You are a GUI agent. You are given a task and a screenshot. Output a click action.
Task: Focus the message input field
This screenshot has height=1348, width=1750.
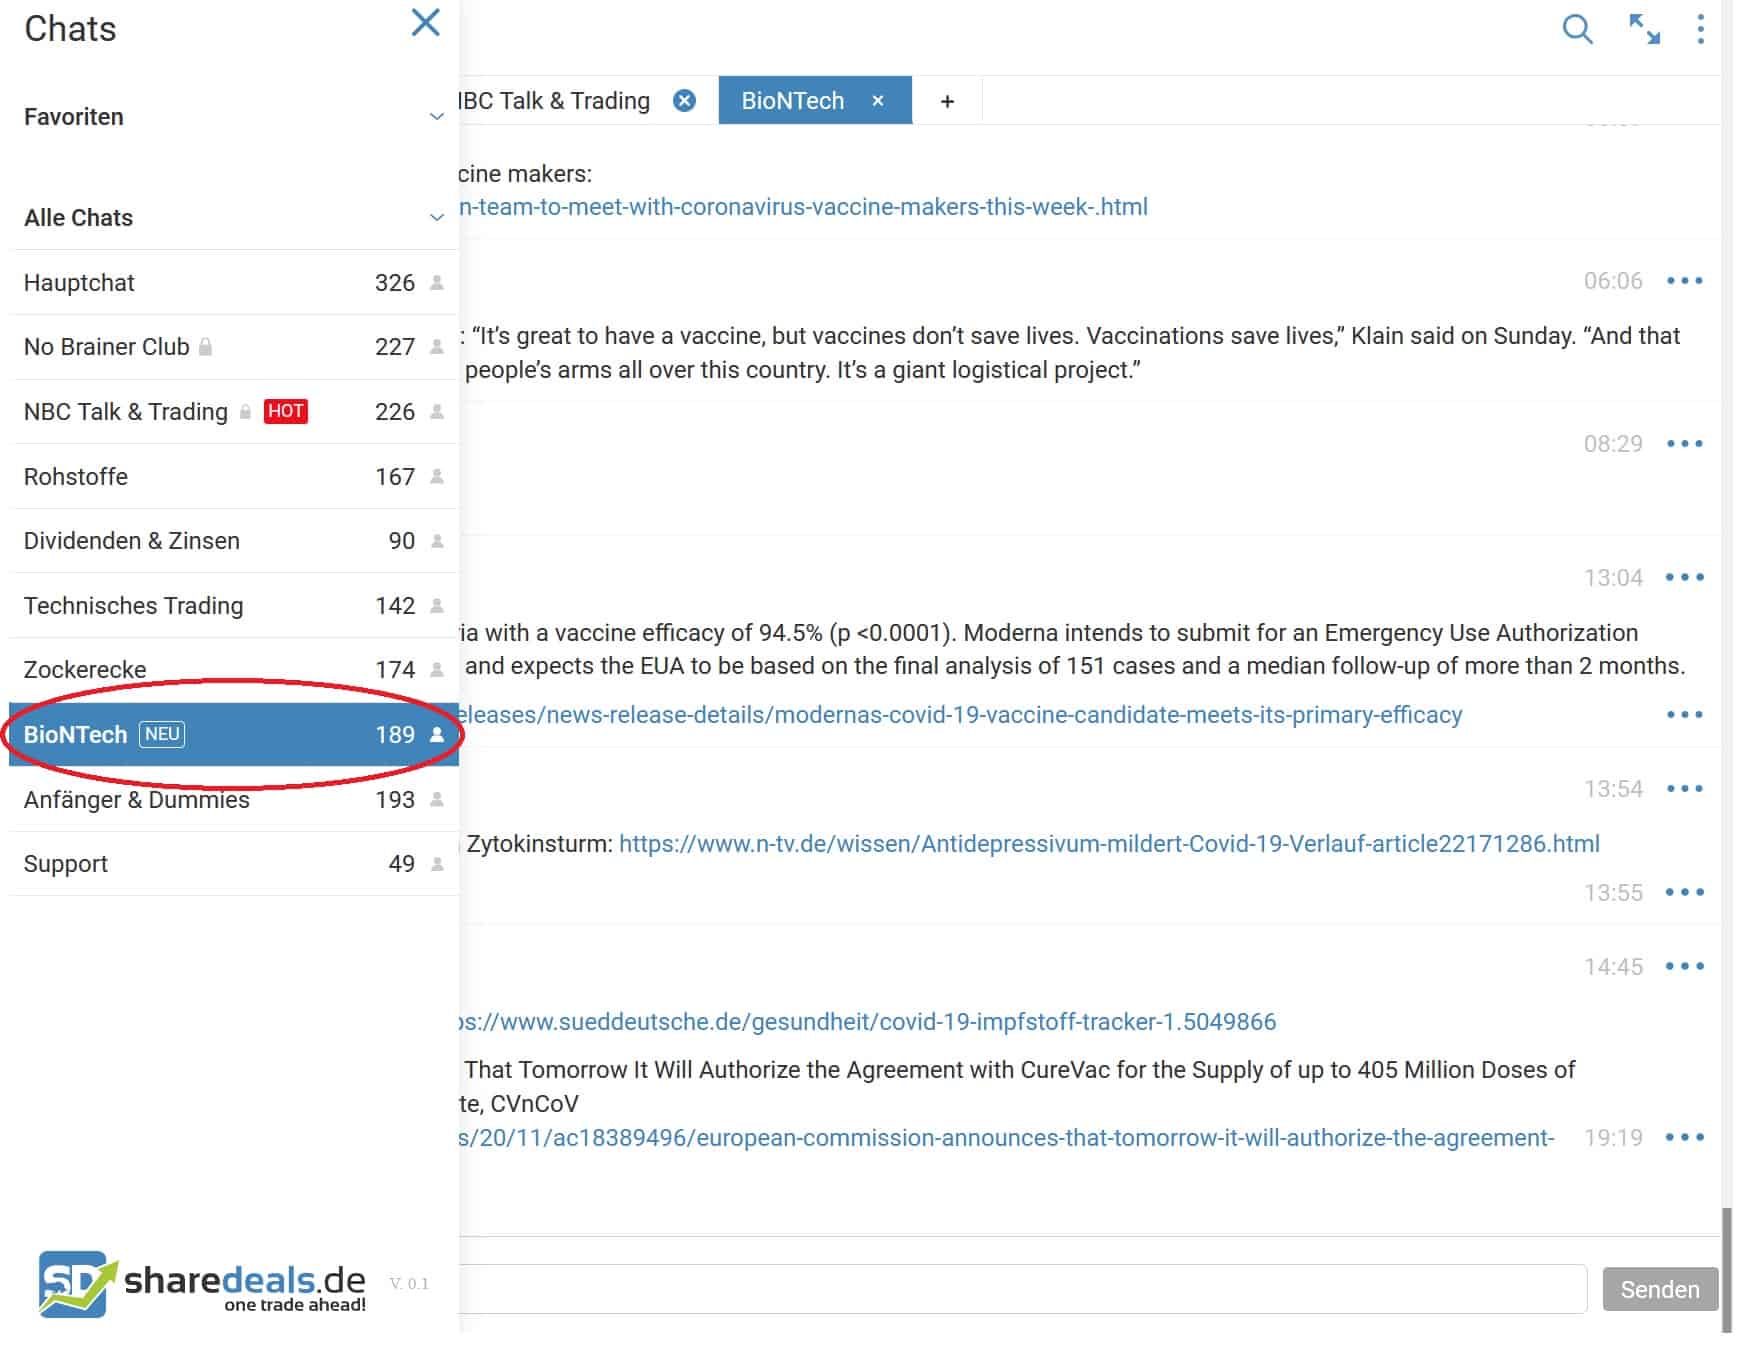pos(1020,1289)
